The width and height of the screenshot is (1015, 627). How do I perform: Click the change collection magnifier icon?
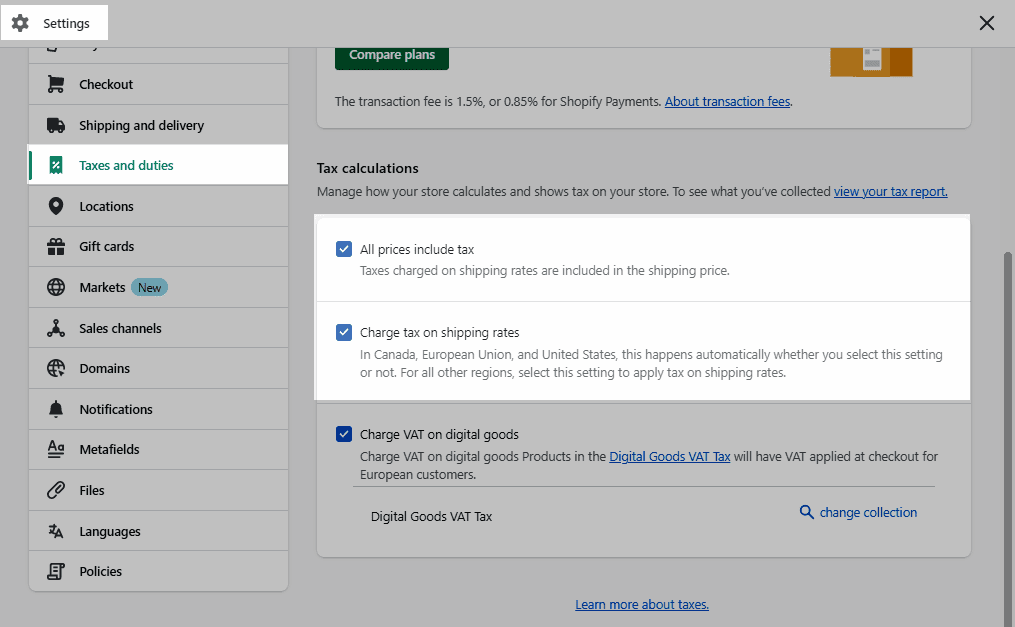tap(806, 512)
